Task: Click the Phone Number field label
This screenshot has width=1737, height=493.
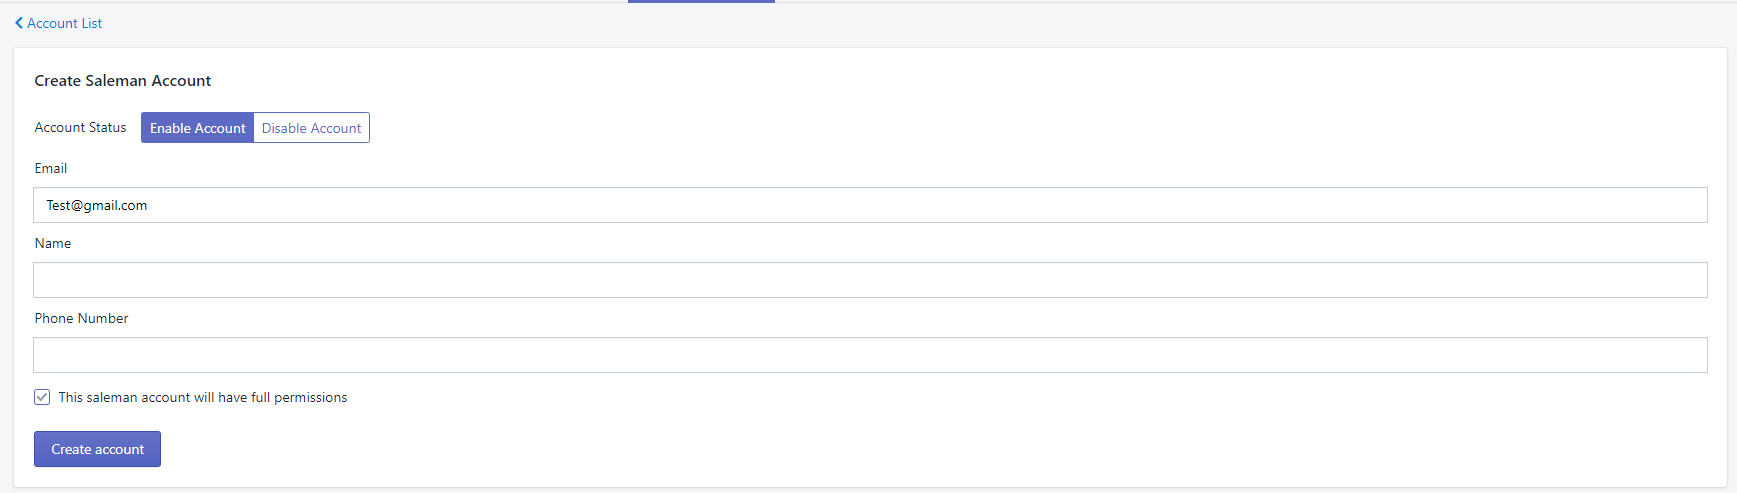Action: (82, 318)
